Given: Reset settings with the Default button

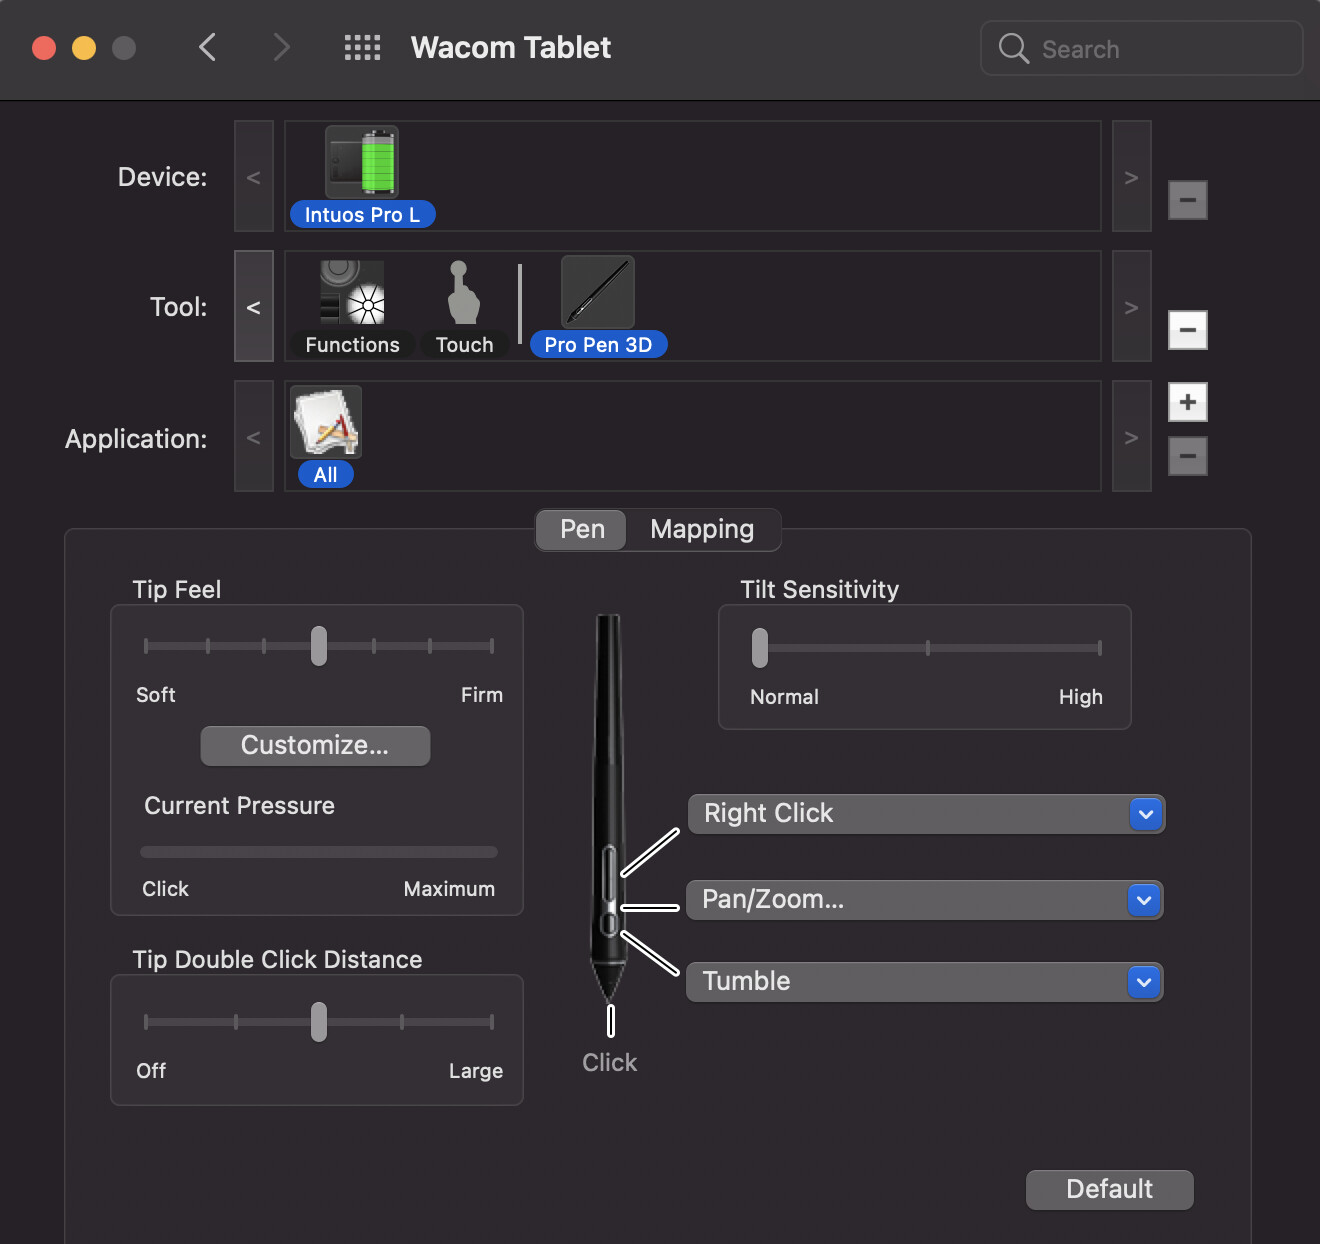Looking at the screenshot, I should pyautogui.click(x=1109, y=1189).
